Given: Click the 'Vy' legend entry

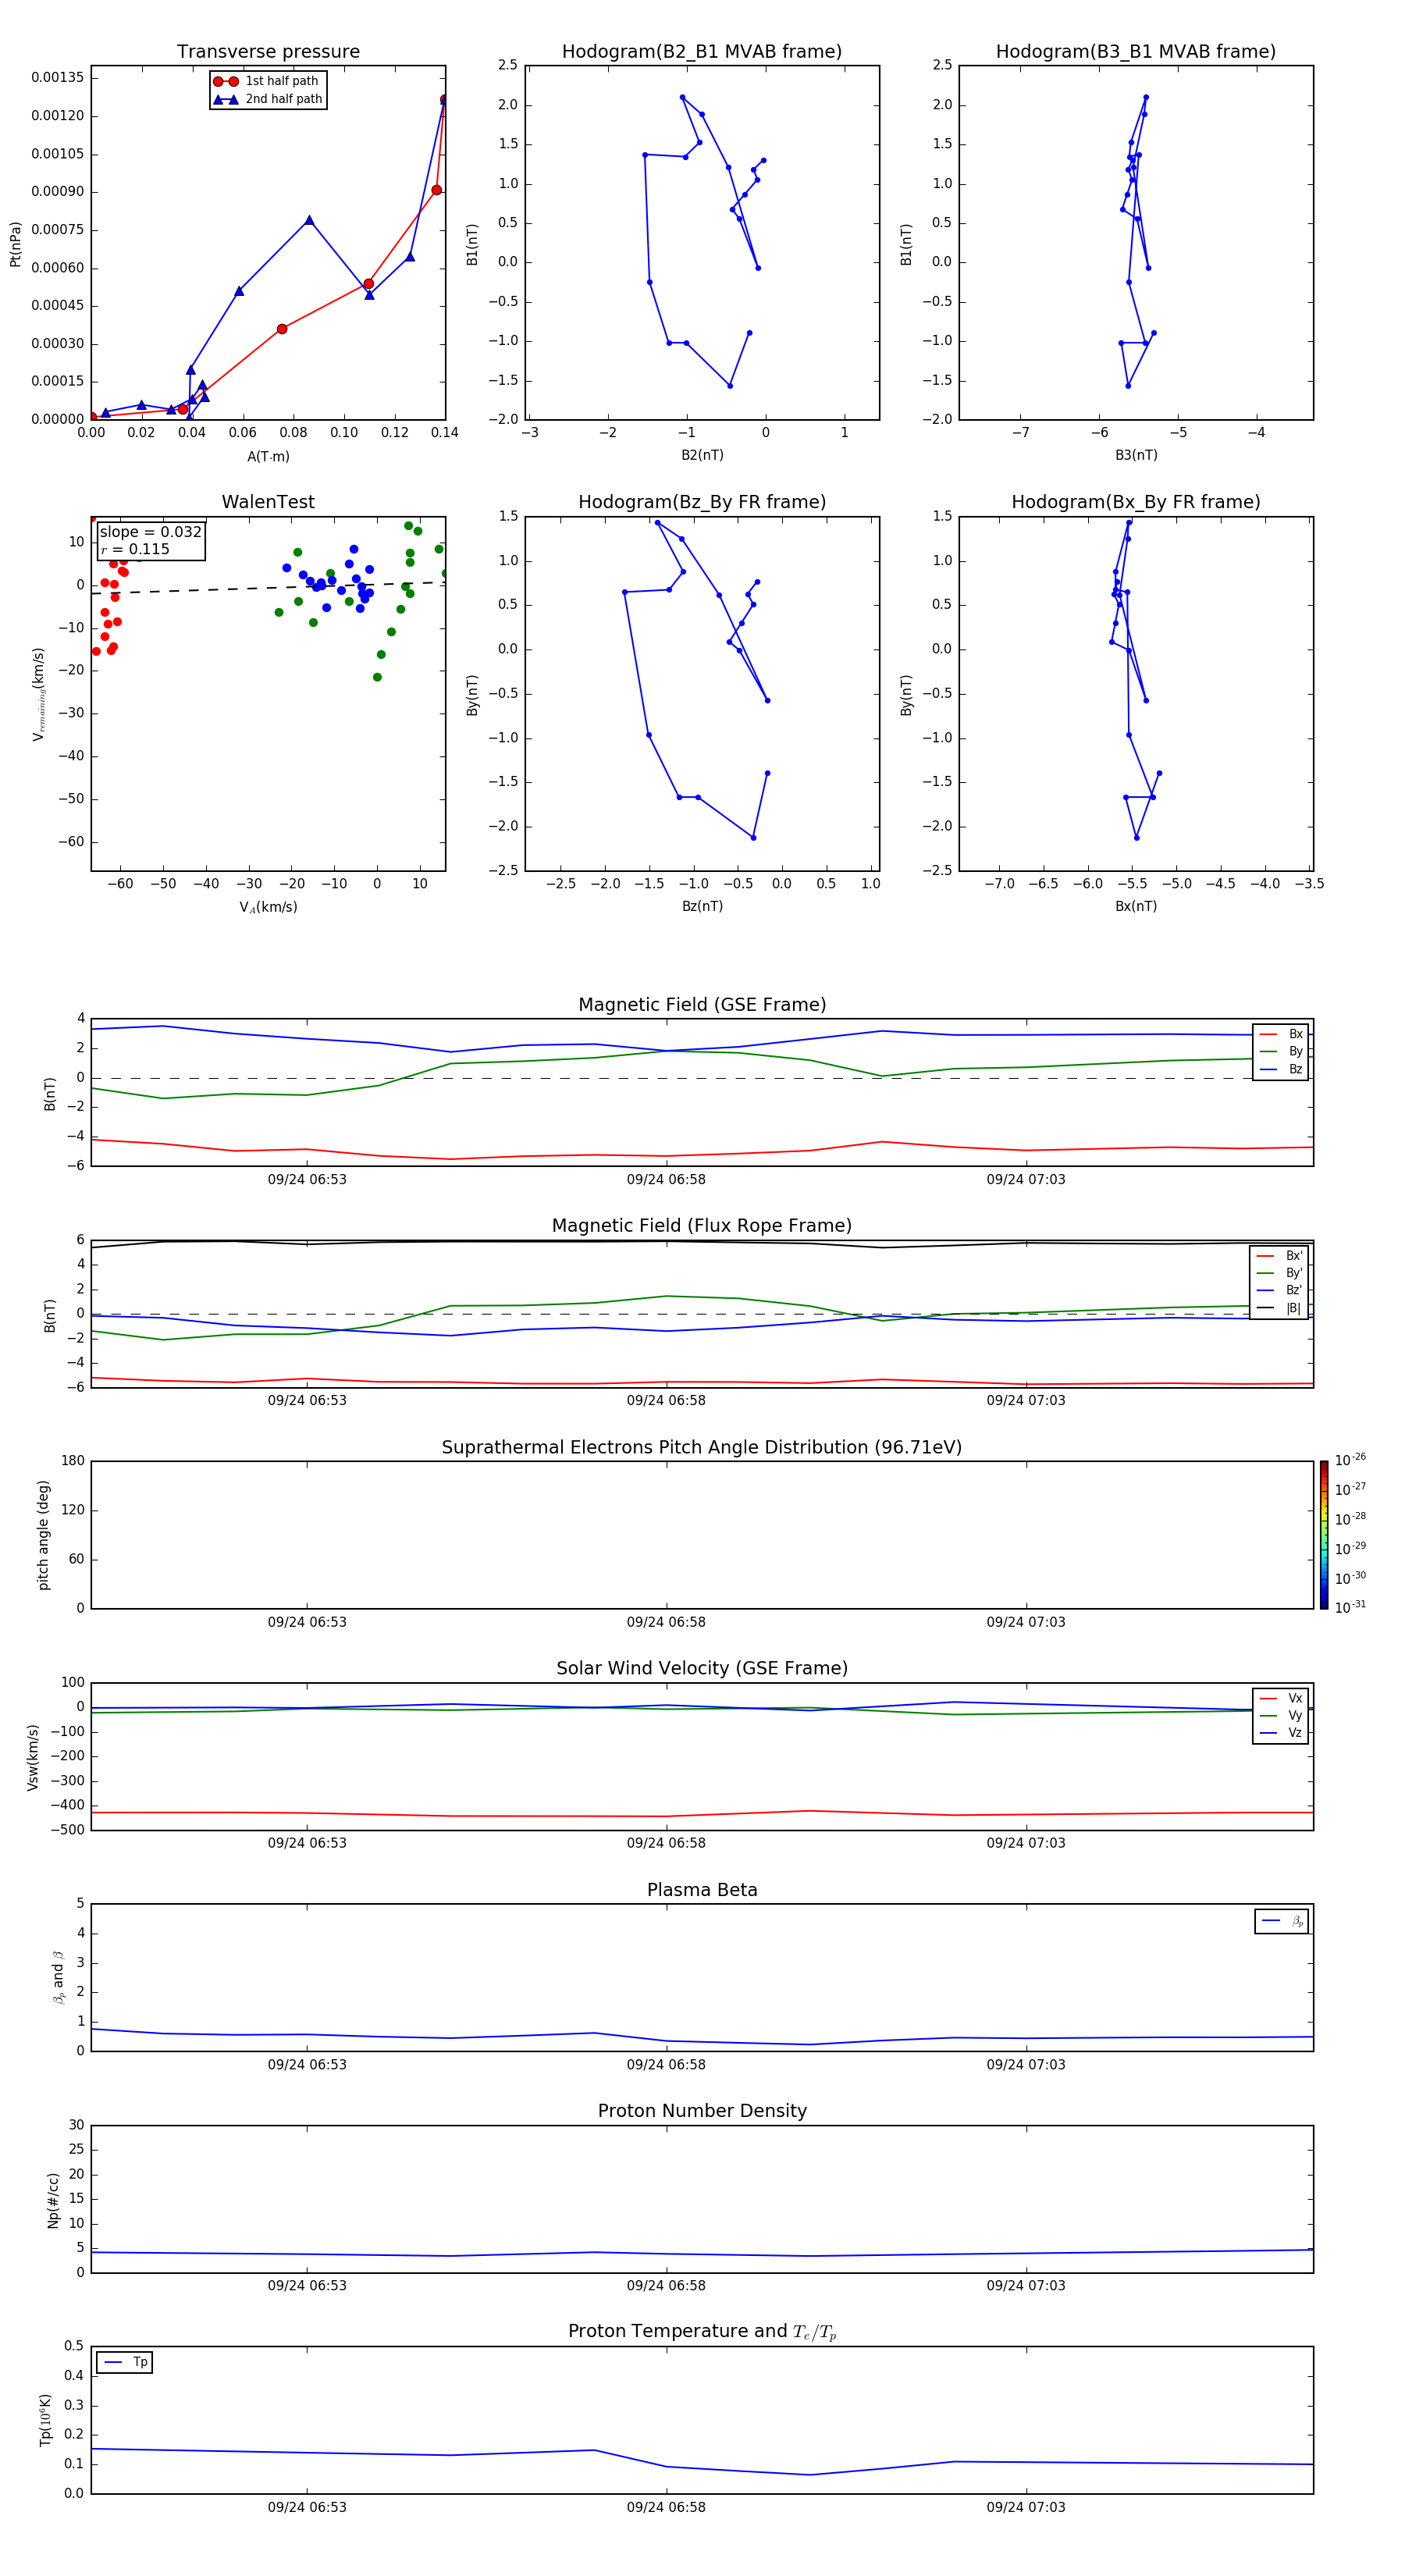Looking at the screenshot, I should [x=1281, y=1715].
